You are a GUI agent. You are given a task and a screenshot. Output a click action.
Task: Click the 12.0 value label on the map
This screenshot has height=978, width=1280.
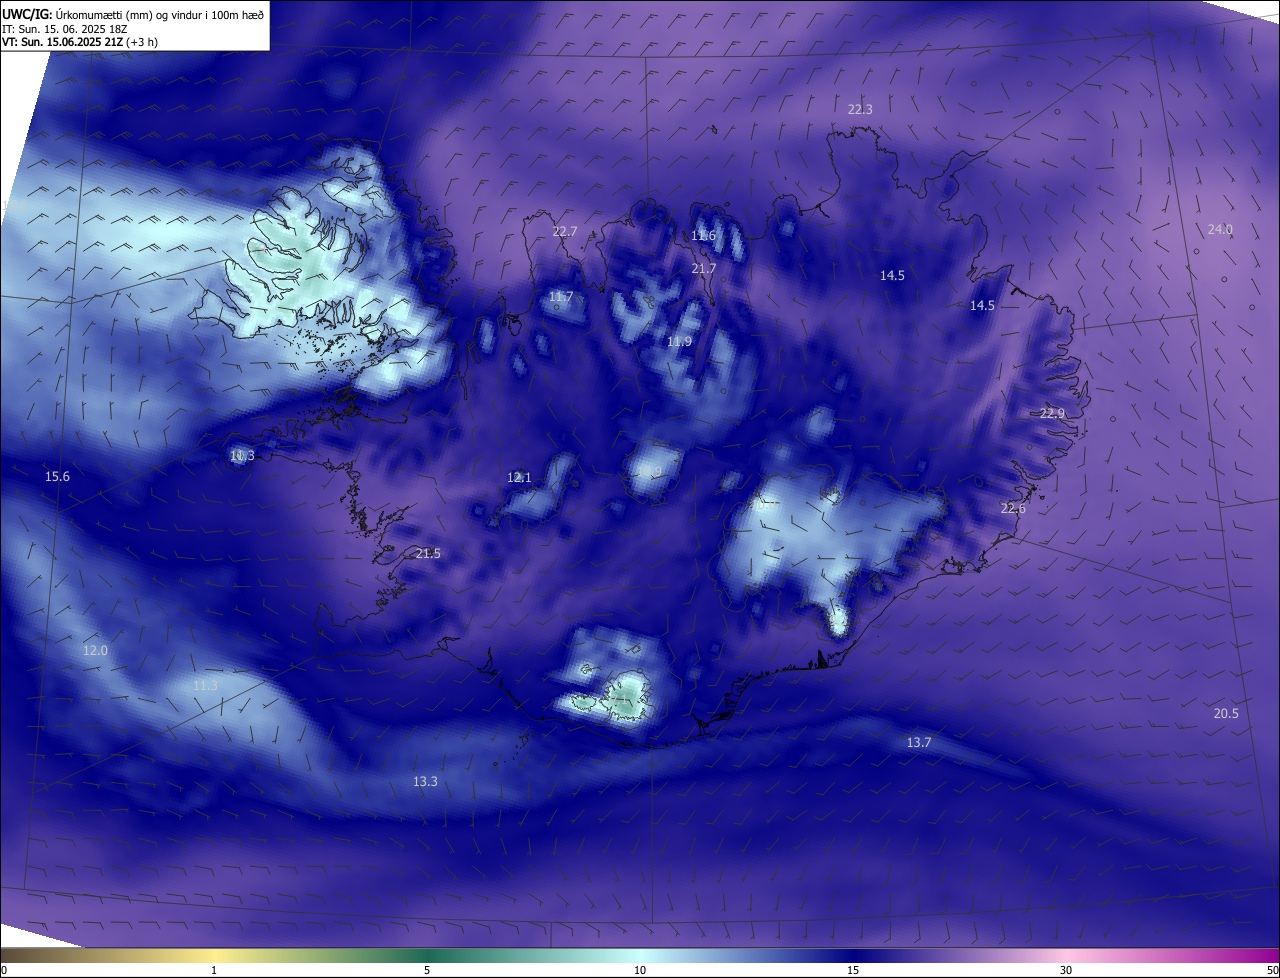(x=95, y=651)
